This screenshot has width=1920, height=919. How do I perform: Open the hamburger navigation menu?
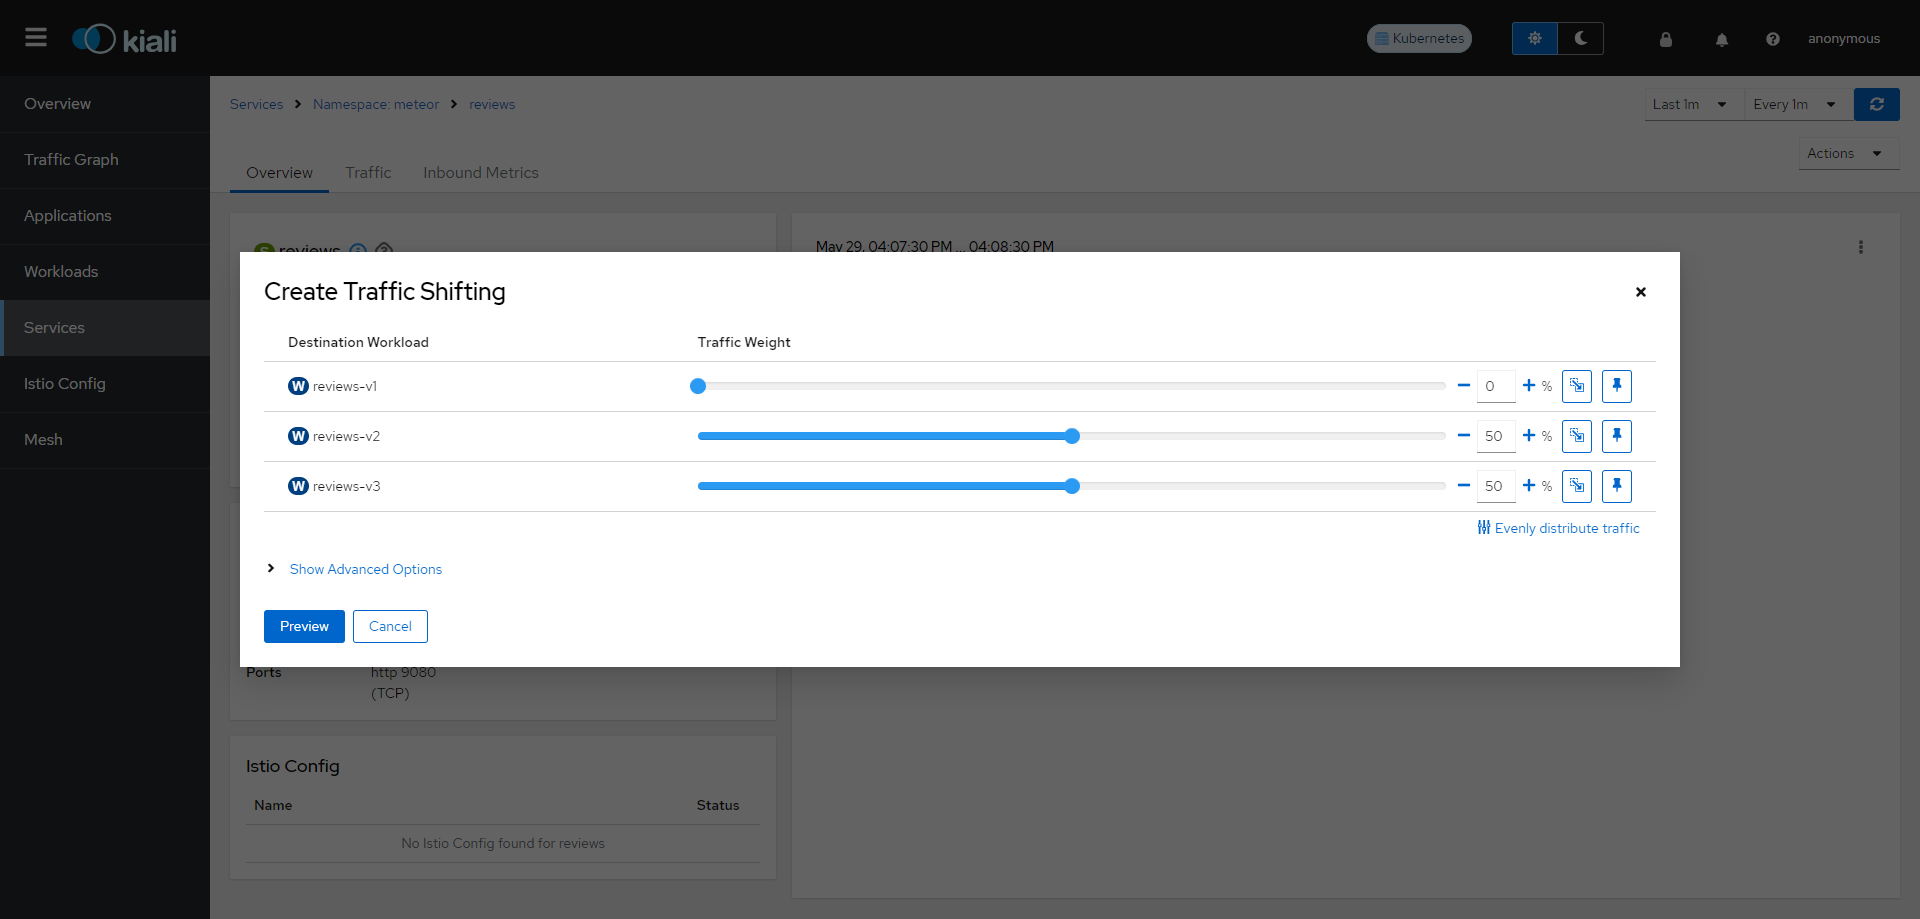(36, 38)
